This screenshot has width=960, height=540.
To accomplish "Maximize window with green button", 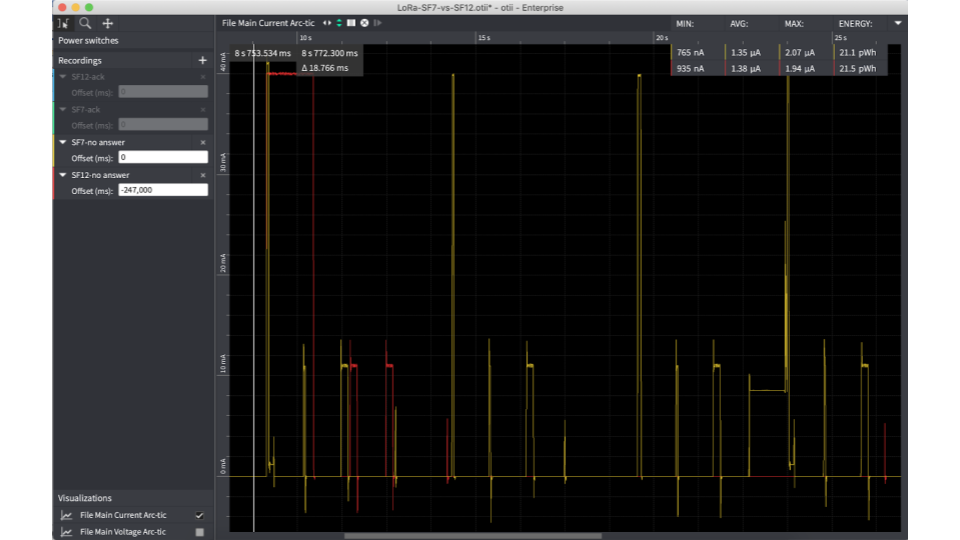I will click(89, 7).
